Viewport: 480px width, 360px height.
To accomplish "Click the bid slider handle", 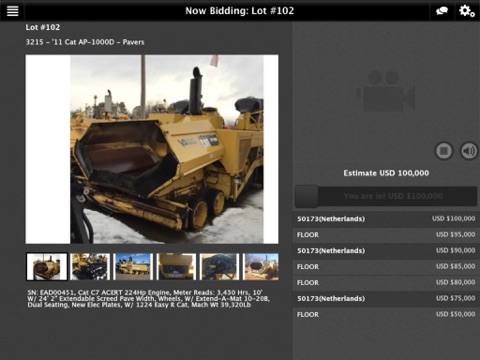I will 306,196.
